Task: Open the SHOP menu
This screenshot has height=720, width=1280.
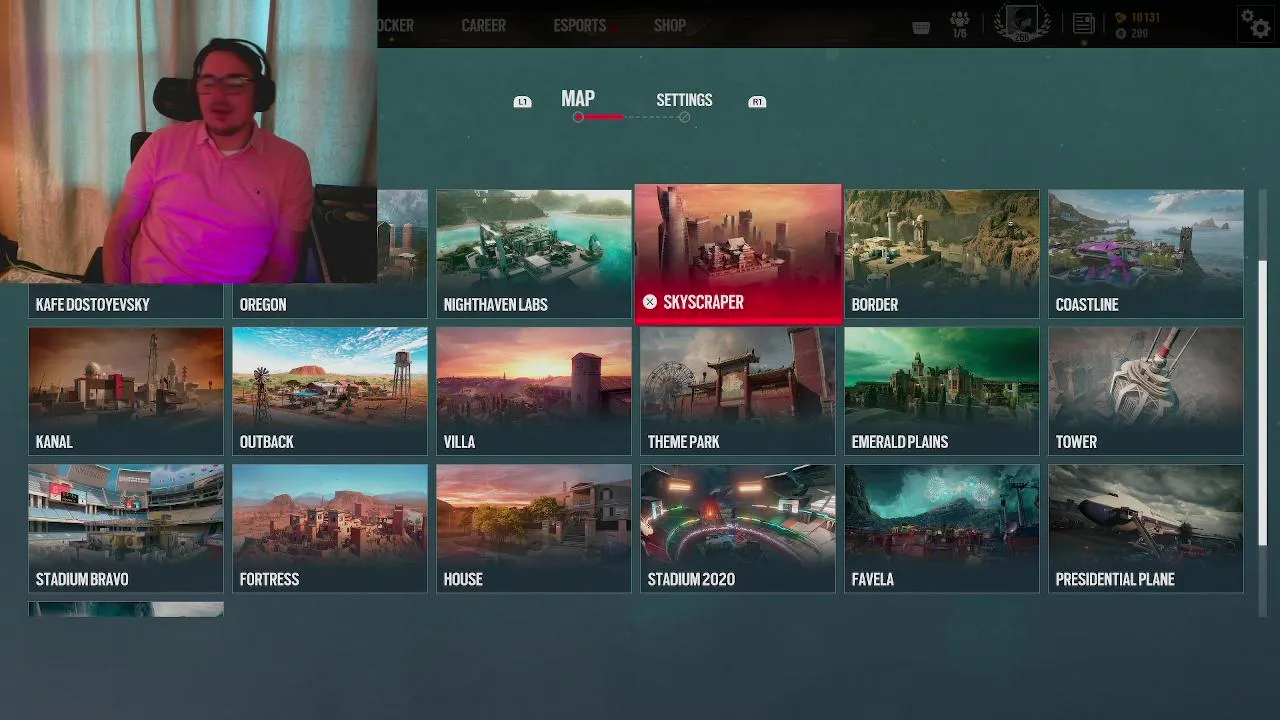Action: tap(670, 25)
